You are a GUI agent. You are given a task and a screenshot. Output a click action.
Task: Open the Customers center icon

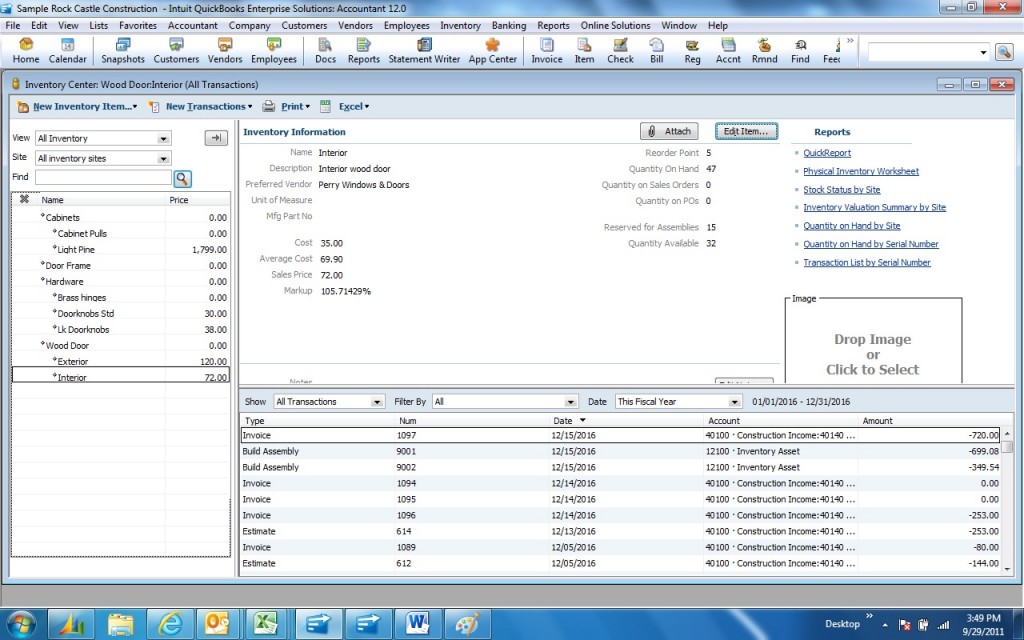point(176,50)
